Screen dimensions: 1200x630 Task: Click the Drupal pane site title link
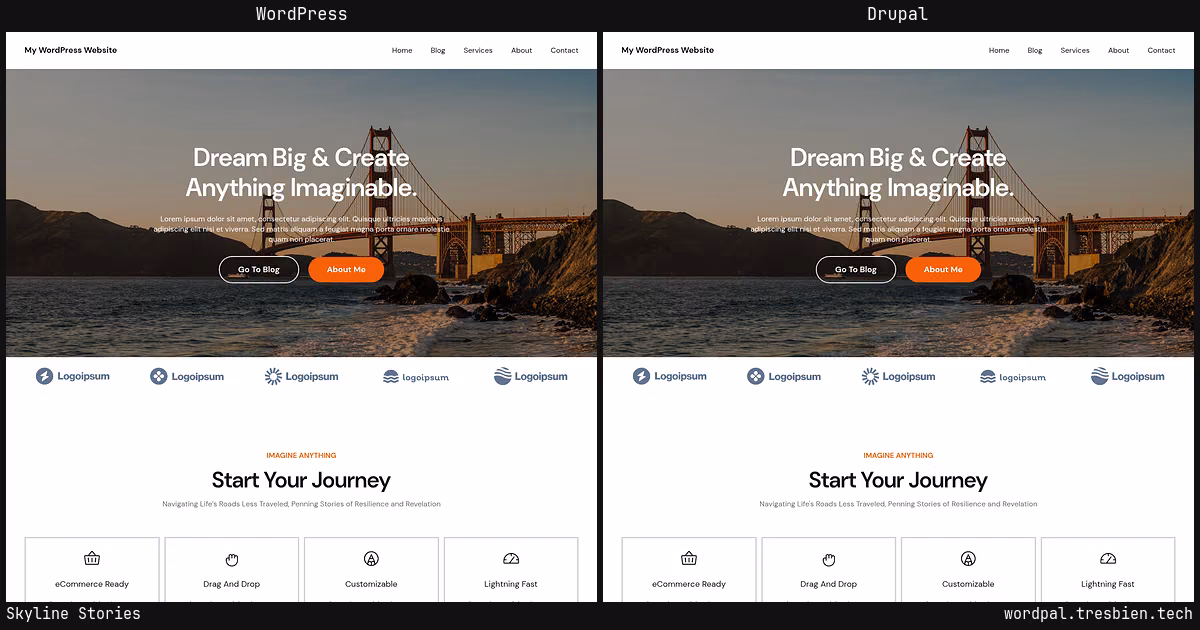[668, 50]
